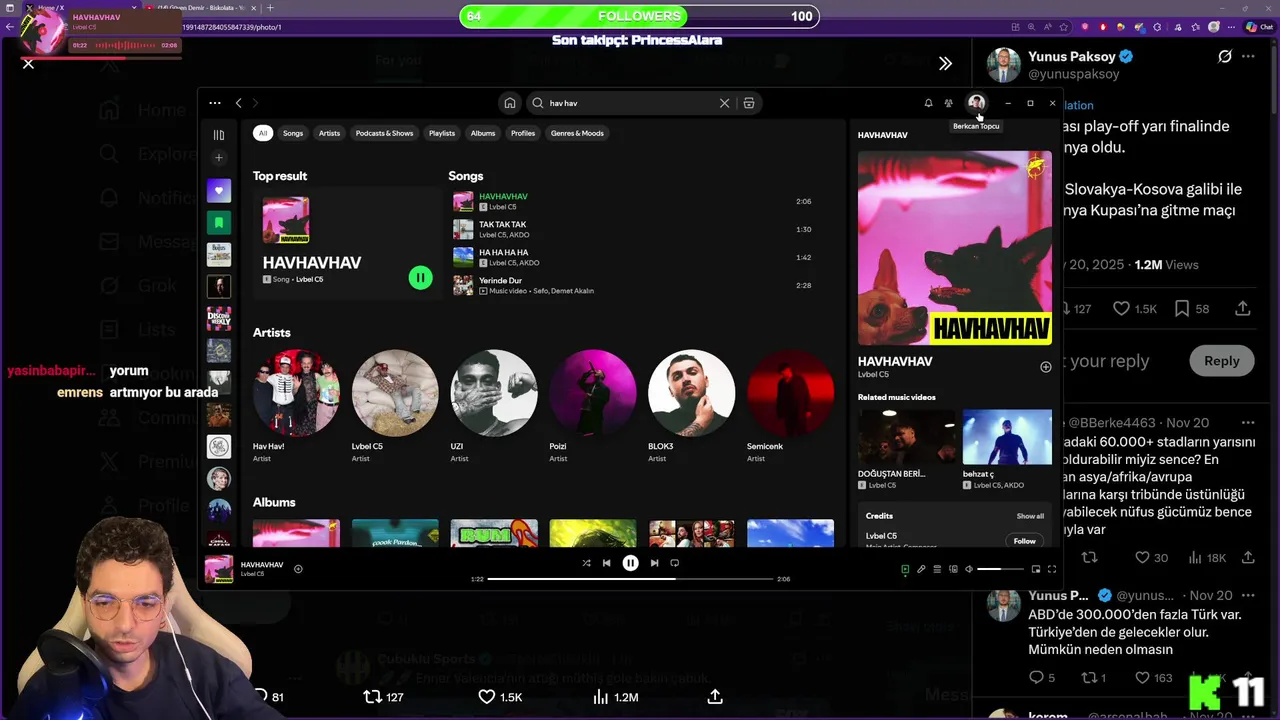Open the DOĞUŞTAN BERİ related music video
This screenshot has width=1280, height=720.
point(906,449)
